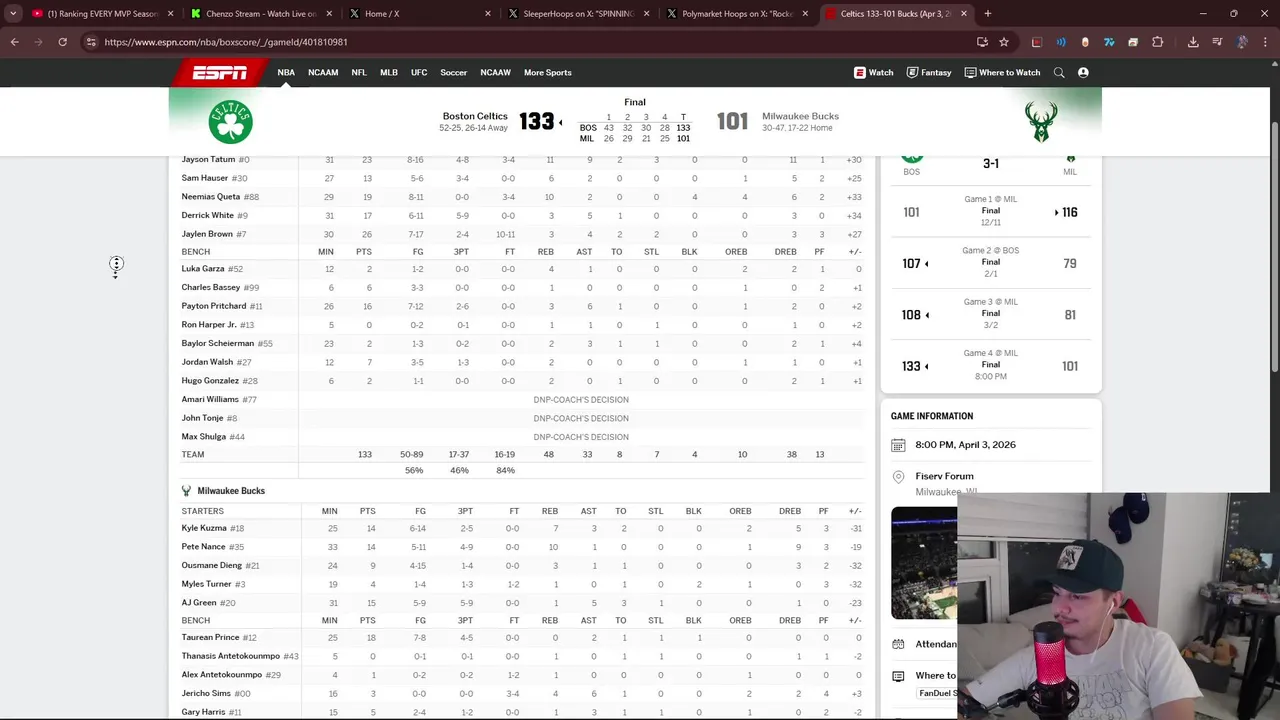This screenshot has height=720, width=1280.
Task: Open Taurean Prince player link
Action: tap(210, 638)
